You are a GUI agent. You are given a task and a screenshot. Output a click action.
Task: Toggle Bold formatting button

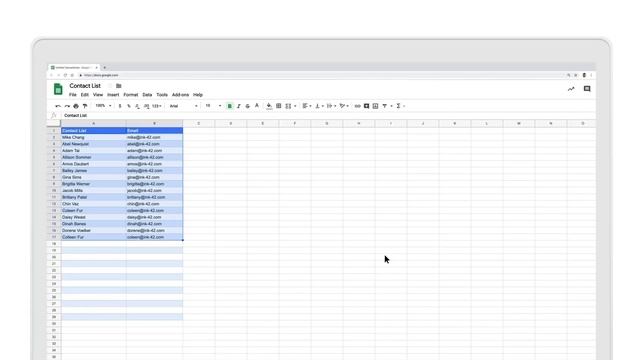click(x=230, y=106)
